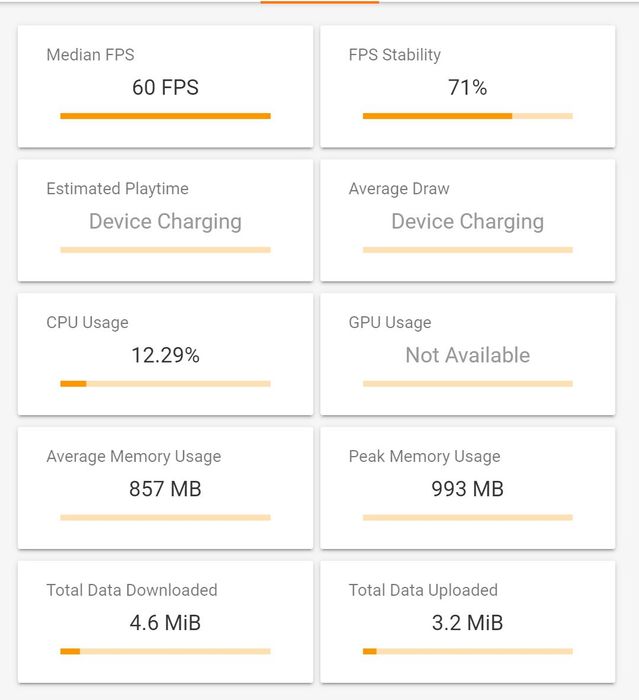Open the Average Memory Usage card

click(165, 488)
